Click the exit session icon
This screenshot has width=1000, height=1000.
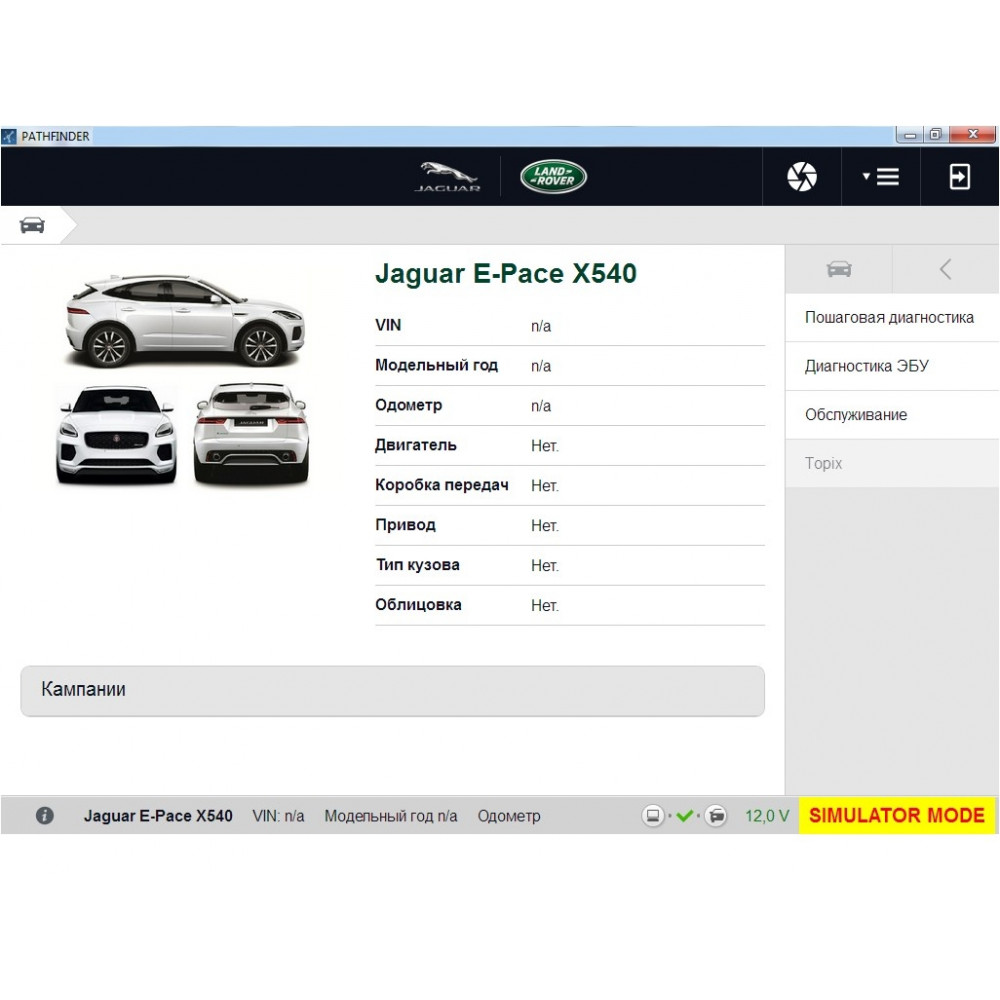click(959, 177)
